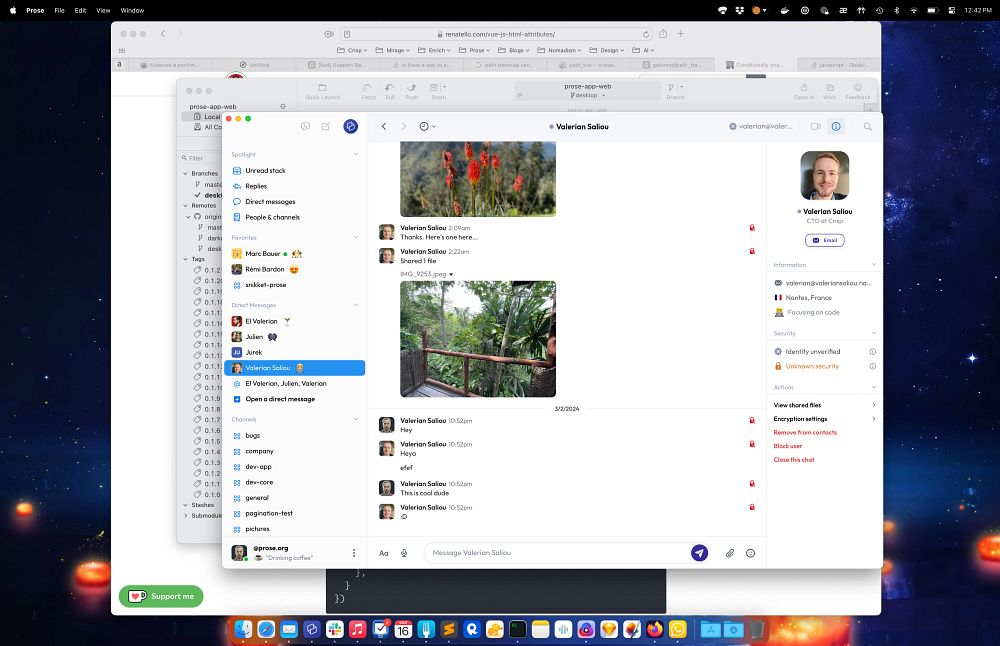Open the Prose app menu
The width and height of the screenshot is (1000, 646).
(35, 10)
